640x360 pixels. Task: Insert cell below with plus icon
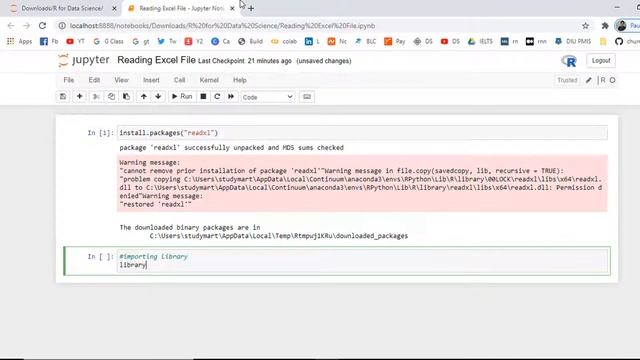[80, 97]
